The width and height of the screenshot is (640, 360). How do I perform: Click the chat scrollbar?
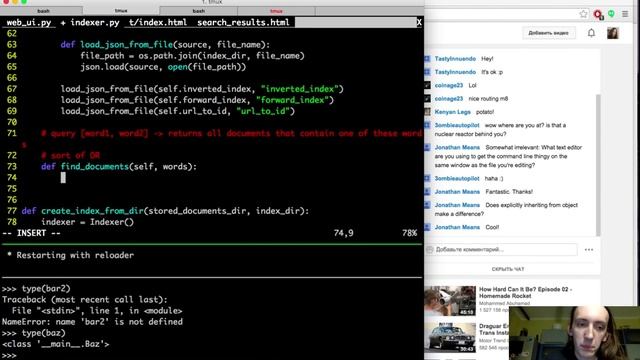point(598,165)
